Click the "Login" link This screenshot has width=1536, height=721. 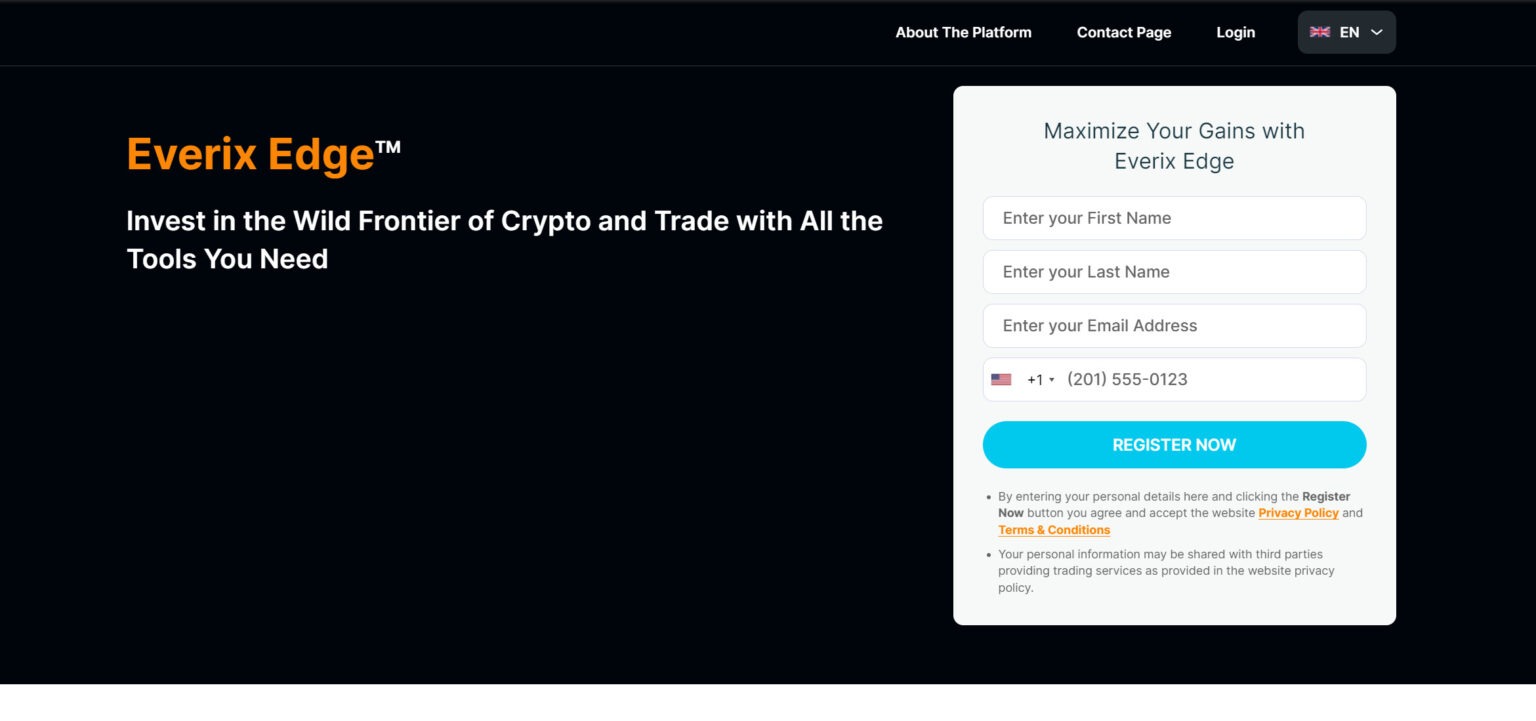[x=1235, y=31]
